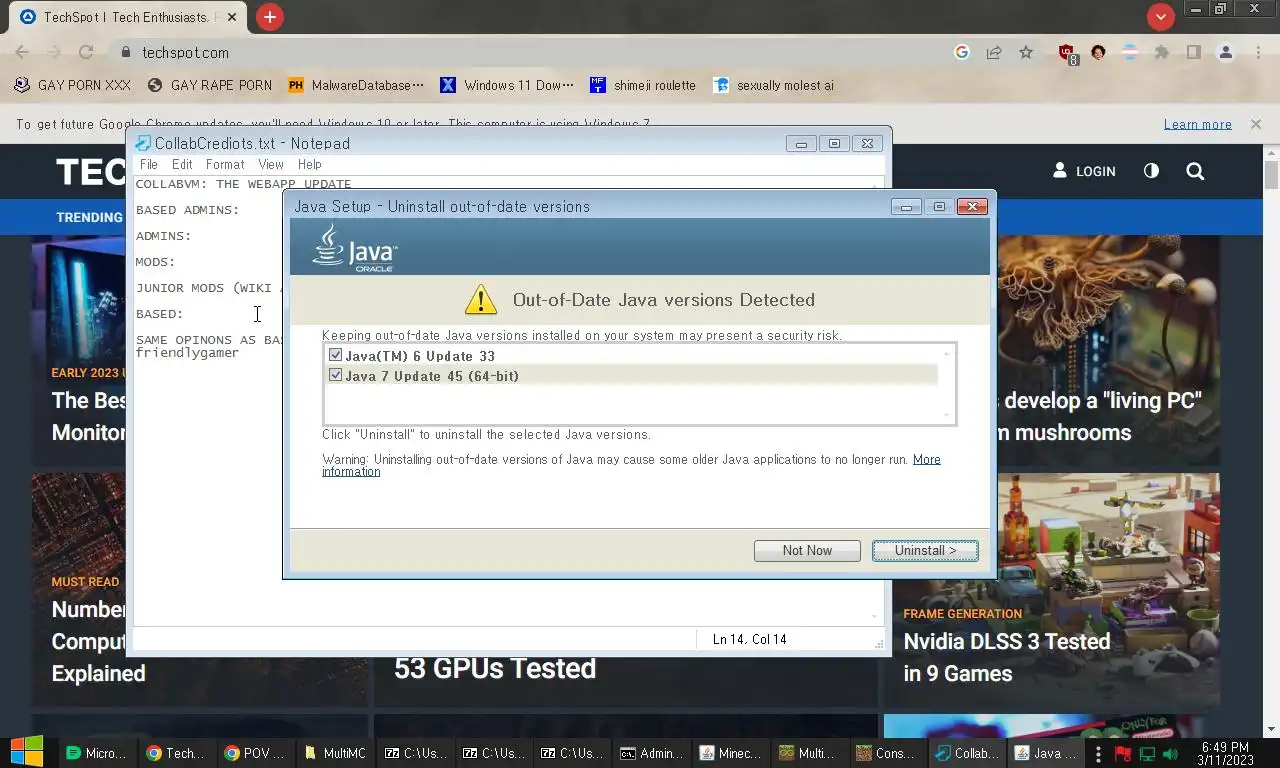Image resolution: width=1280 pixels, height=768 pixels.
Task: Click the MalwareDatabase bookmark
Action: click(x=356, y=85)
